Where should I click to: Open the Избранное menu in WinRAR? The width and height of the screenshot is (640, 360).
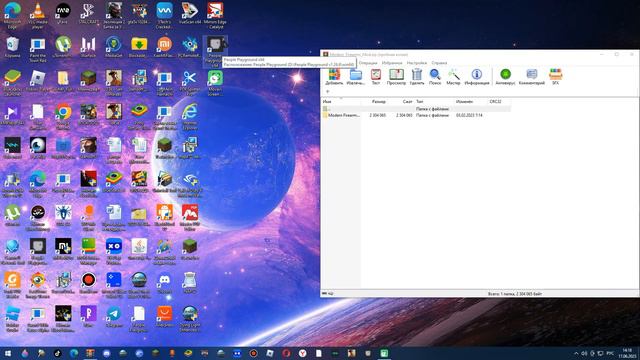(x=392, y=63)
